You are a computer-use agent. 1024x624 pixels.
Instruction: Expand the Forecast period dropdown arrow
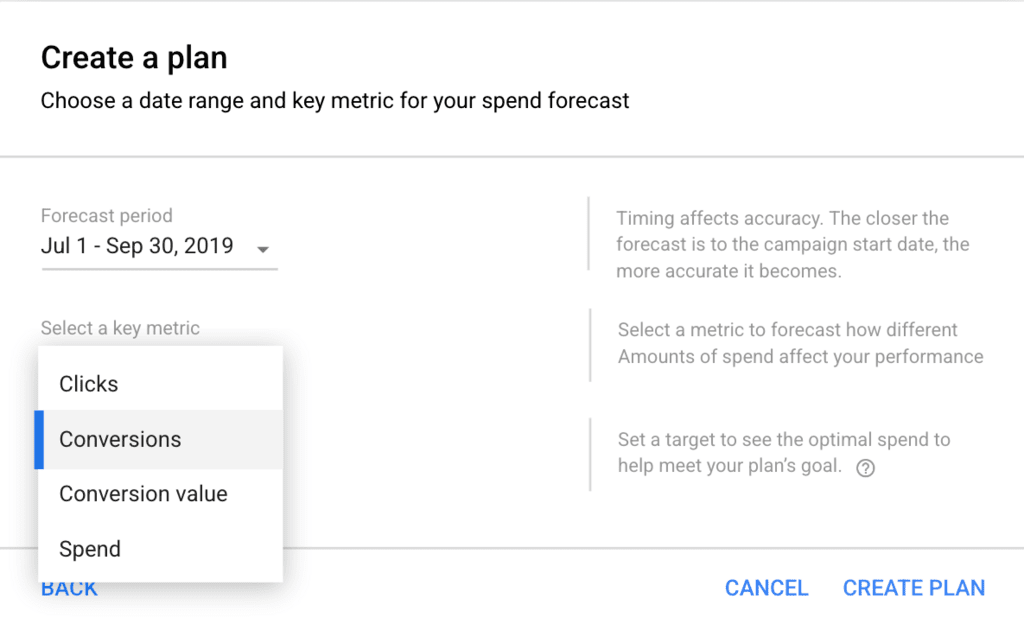(263, 249)
